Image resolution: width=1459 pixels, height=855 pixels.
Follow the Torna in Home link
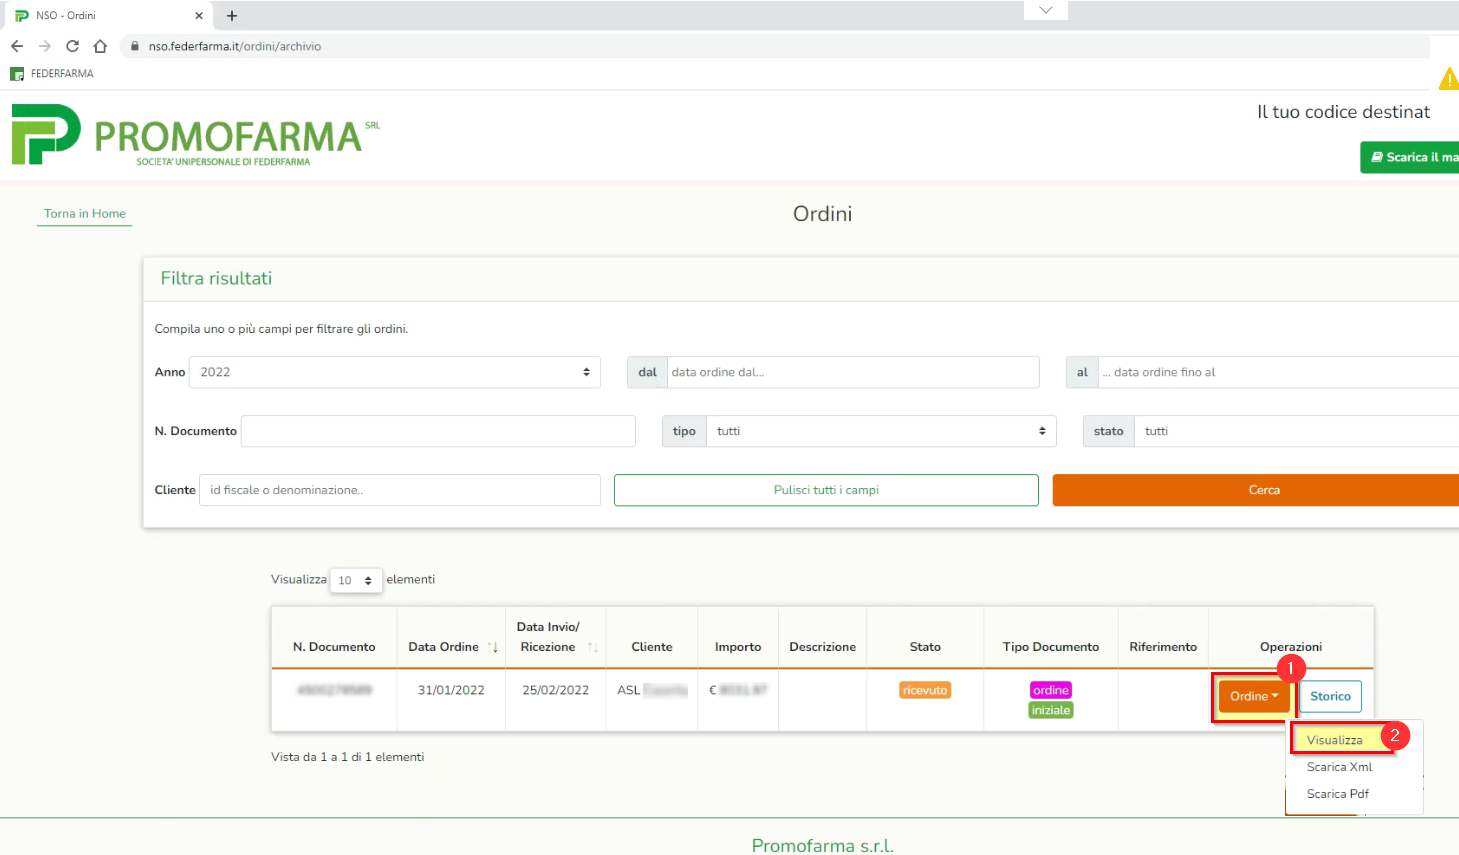click(x=85, y=214)
